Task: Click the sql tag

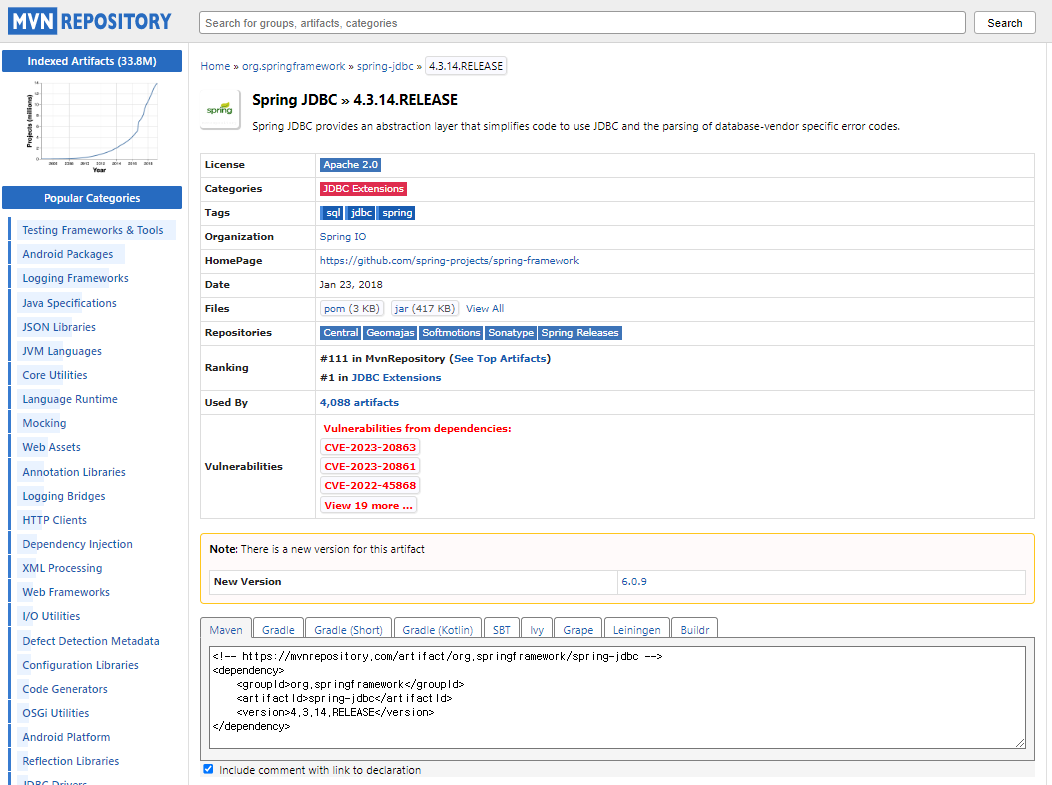Action: [332, 213]
